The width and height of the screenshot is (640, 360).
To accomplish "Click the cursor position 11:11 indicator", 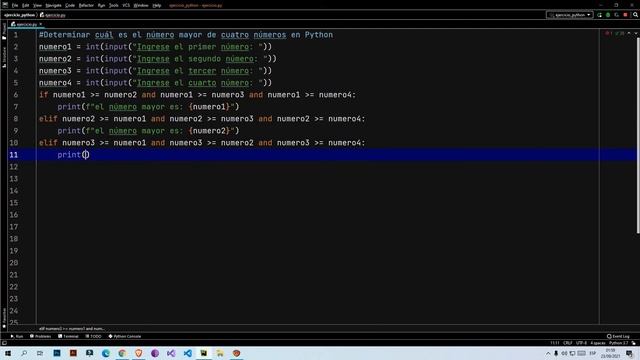I will (x=555, y=343).
